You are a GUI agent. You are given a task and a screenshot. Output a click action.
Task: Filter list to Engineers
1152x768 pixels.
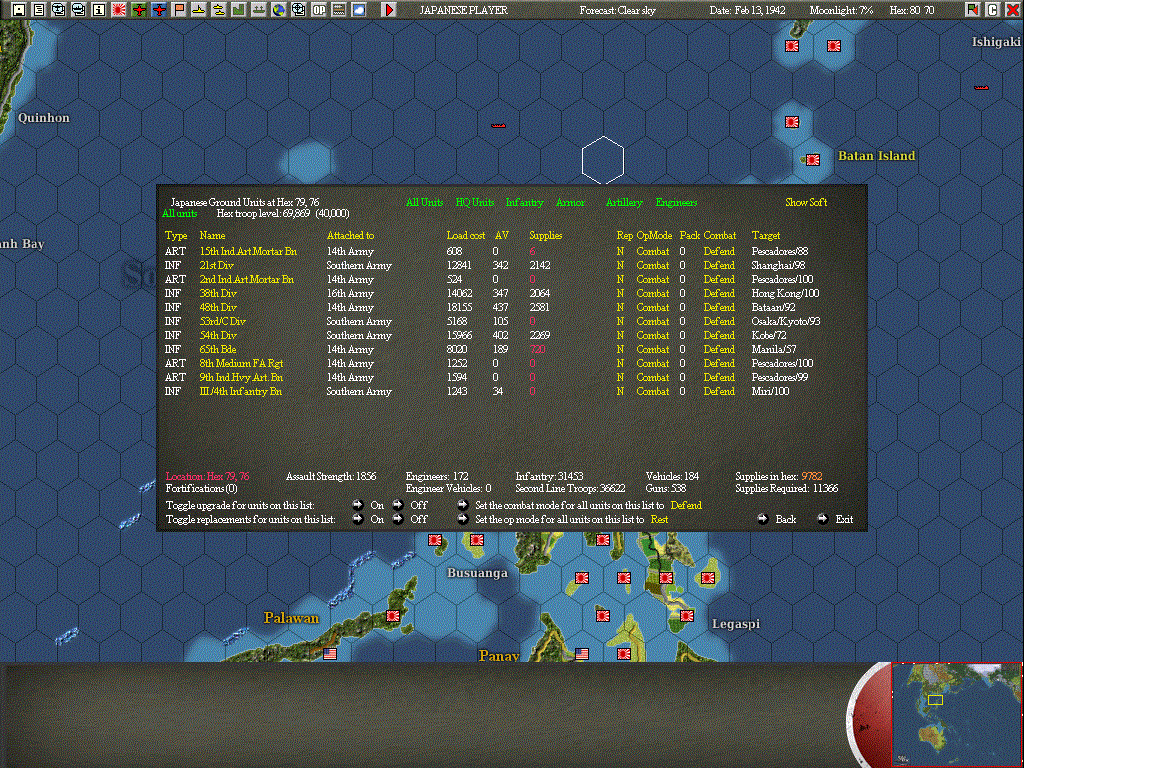(x=676, y=202)
